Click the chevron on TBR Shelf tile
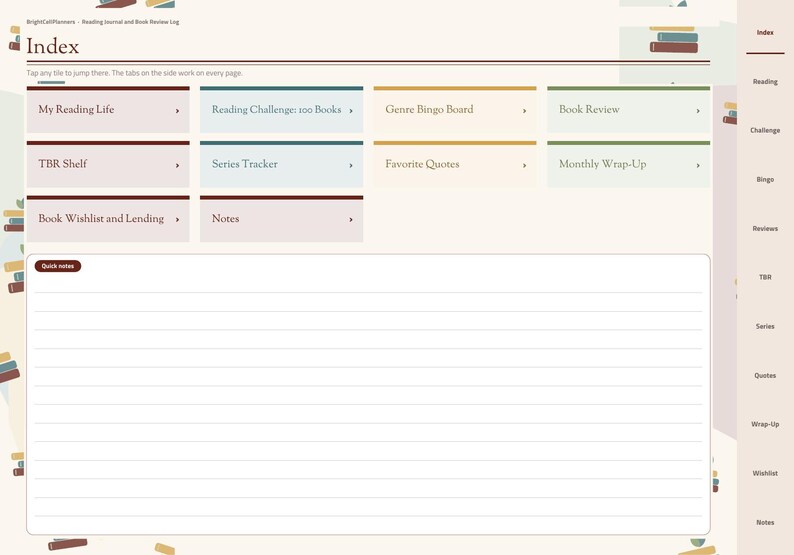Image resolution: width=794 pixels, height=555 pixels. [177, 165]
